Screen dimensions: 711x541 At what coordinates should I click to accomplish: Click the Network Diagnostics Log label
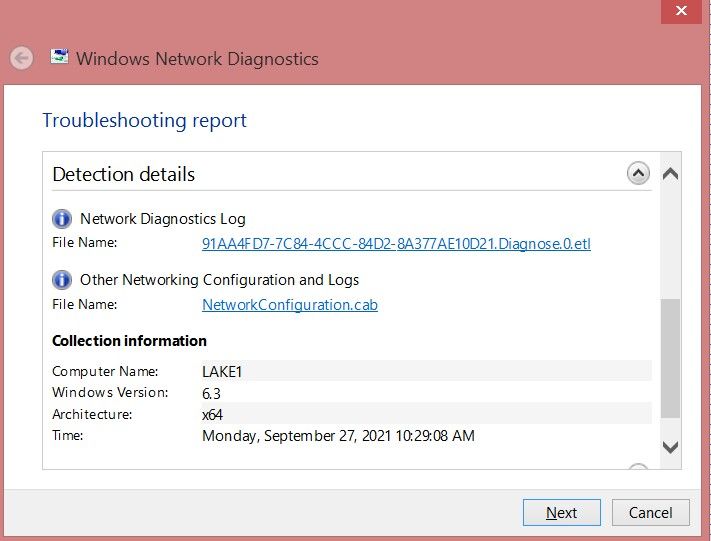pyautogui.click(x=163, y=219)
